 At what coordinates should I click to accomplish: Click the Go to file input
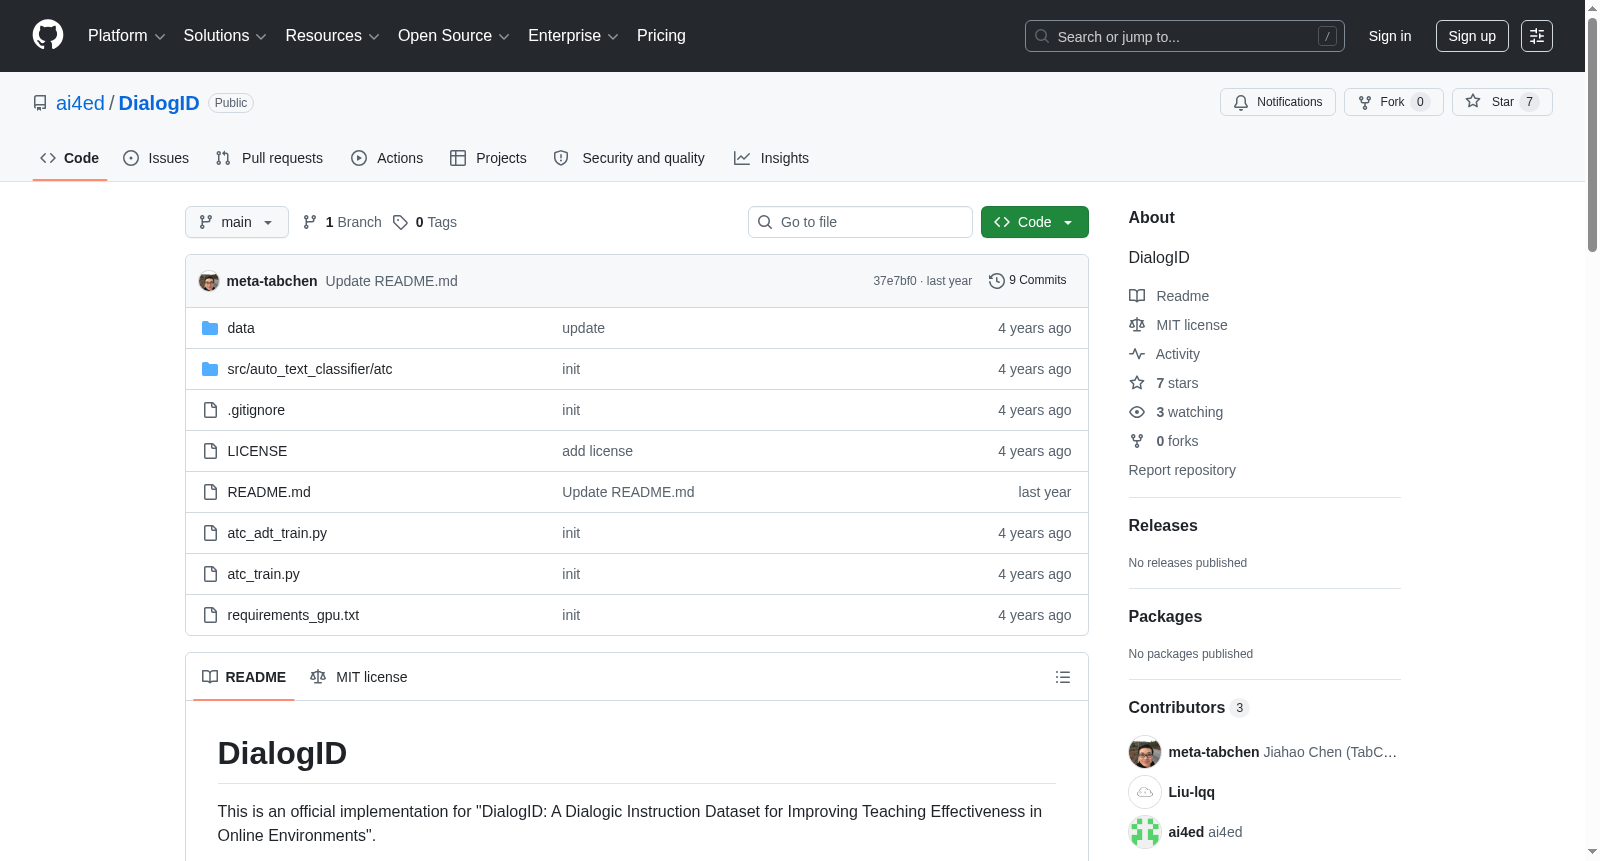860,222
